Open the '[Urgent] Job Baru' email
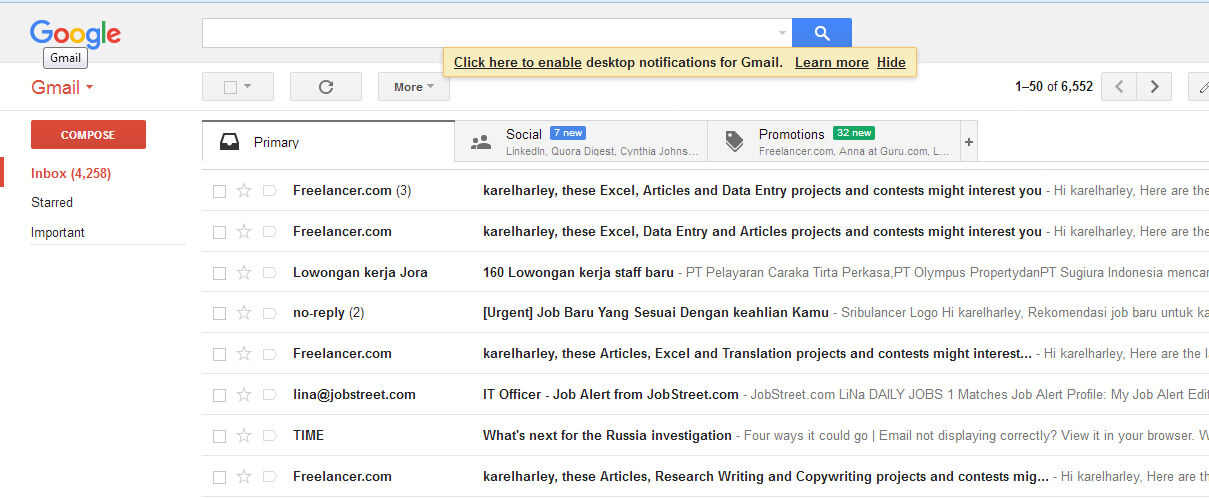The image size is (1209, 498). pyautogui.click(x=656, y=313)
